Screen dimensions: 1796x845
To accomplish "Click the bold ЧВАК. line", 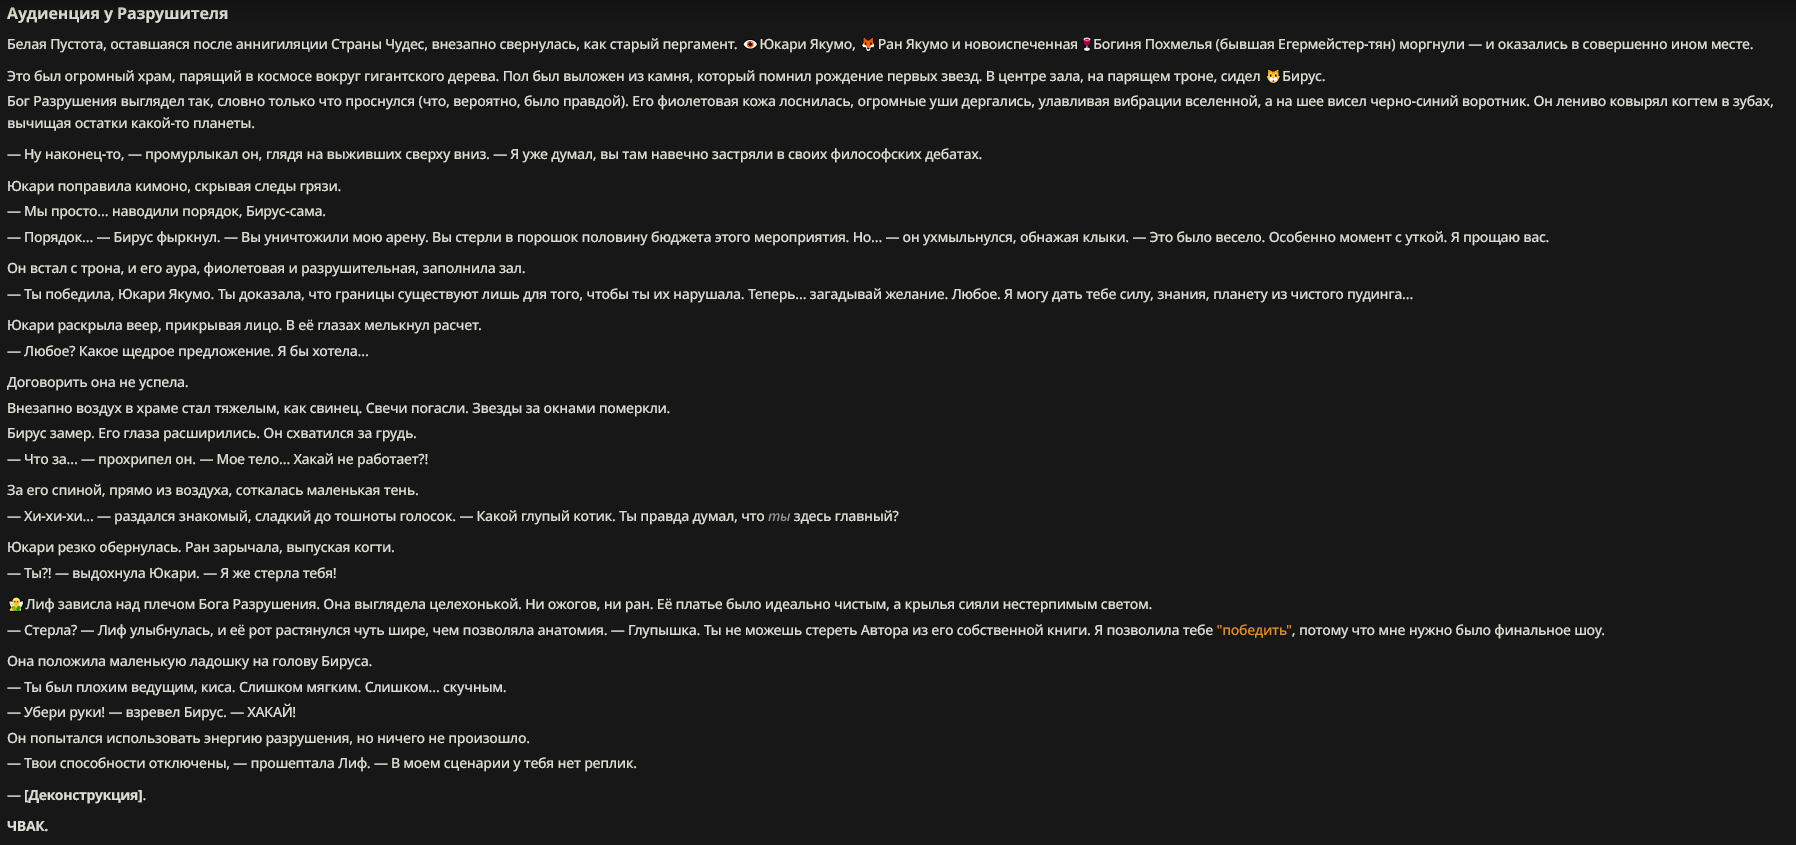I will click(27, 826).
